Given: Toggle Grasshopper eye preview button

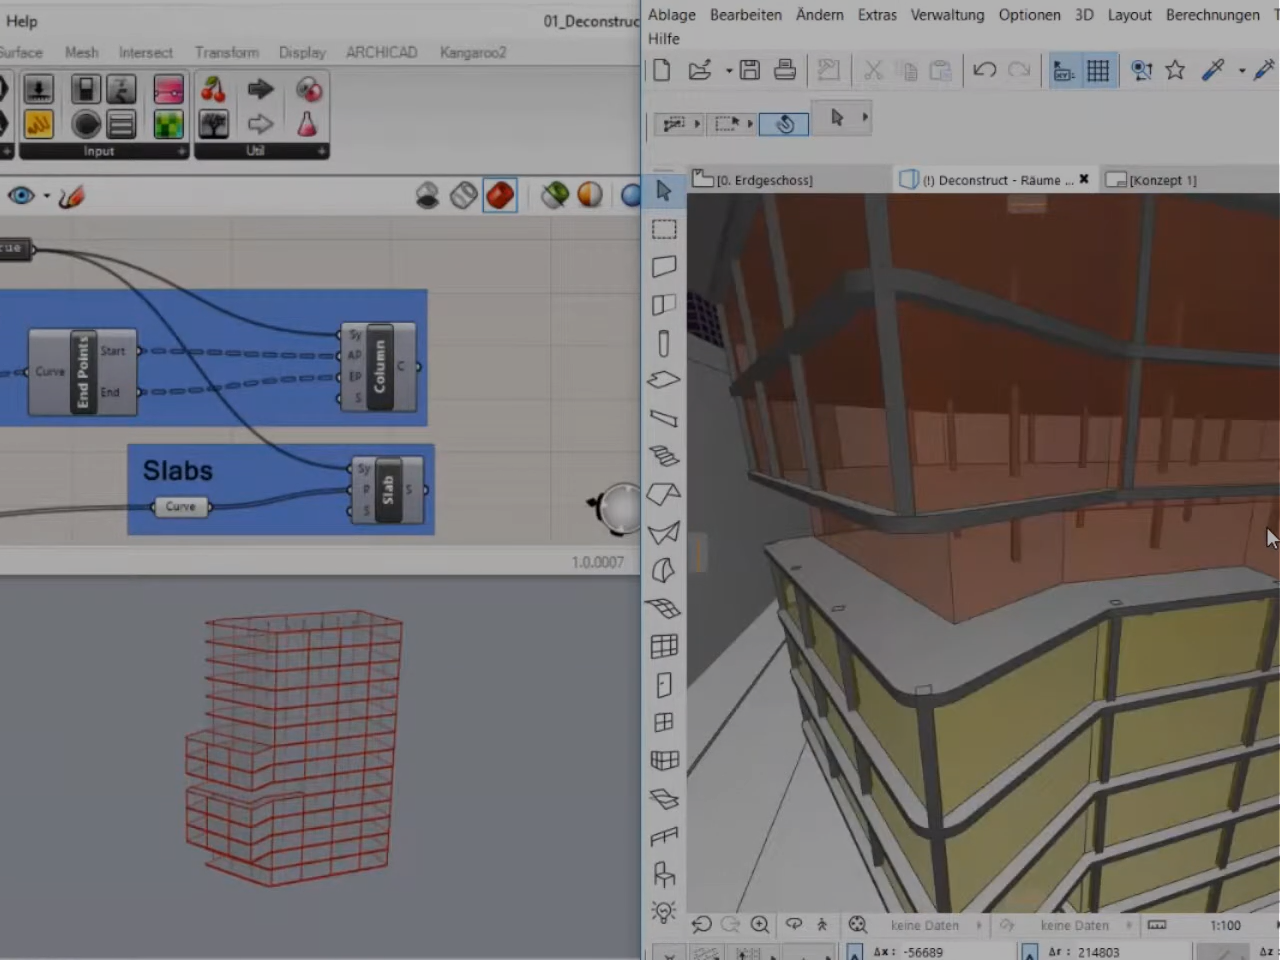Looking at the screenshot, I should point(20,196).
